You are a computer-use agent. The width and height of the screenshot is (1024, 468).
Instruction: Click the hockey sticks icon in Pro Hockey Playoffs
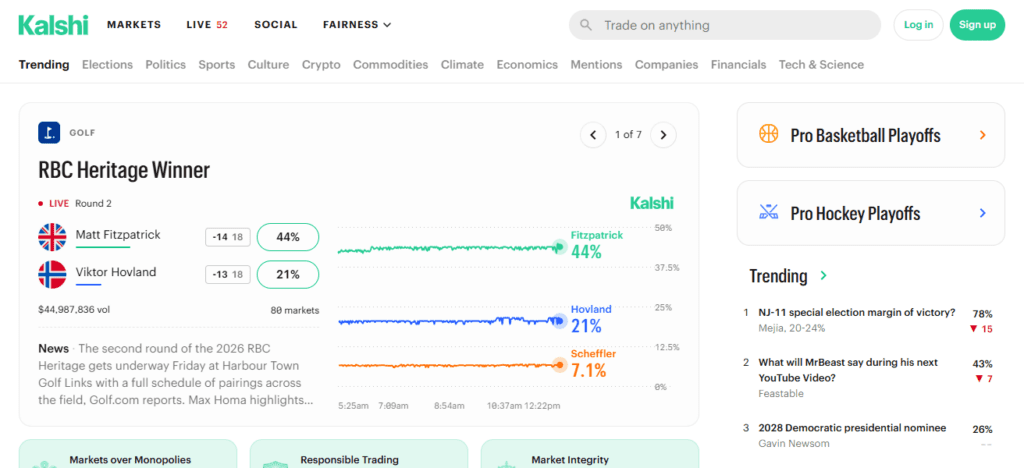769,212
